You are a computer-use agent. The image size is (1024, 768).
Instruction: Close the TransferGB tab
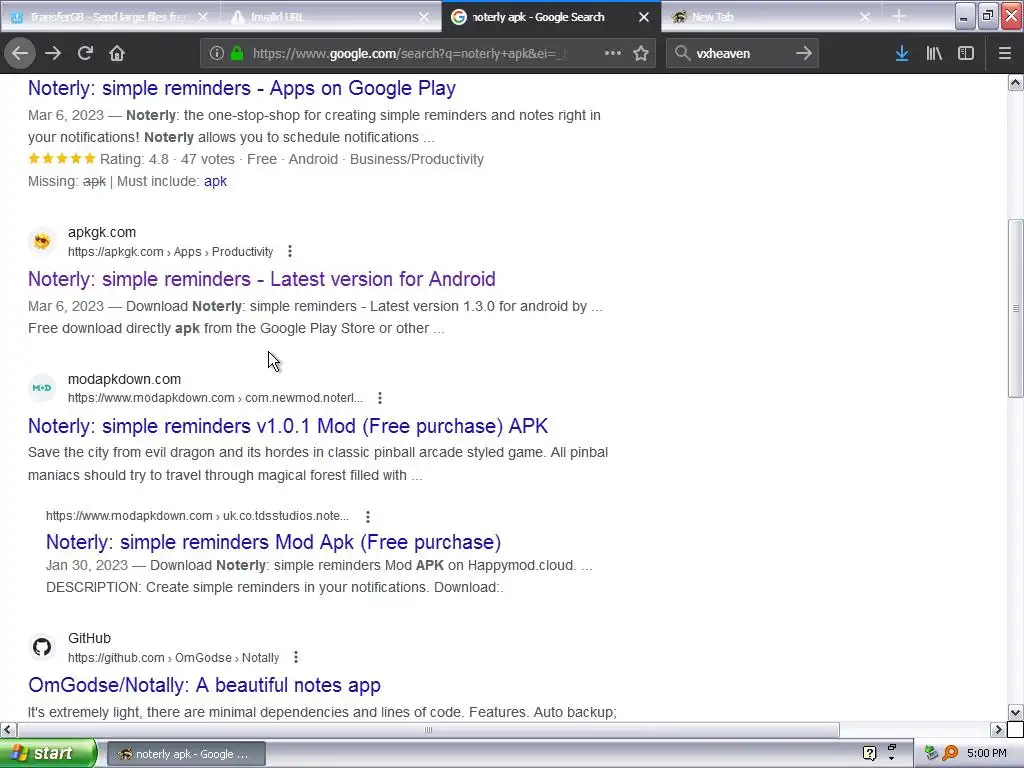click(203, 17)
